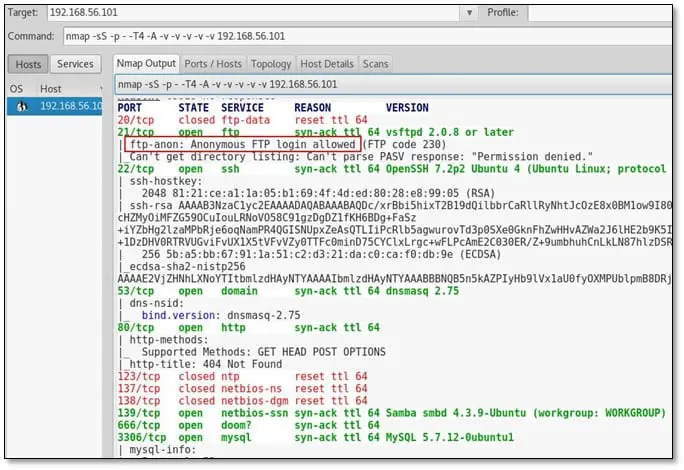Click the 22/tcp open ssh output line
Screen dimensions: 684x470
[300, 169]
